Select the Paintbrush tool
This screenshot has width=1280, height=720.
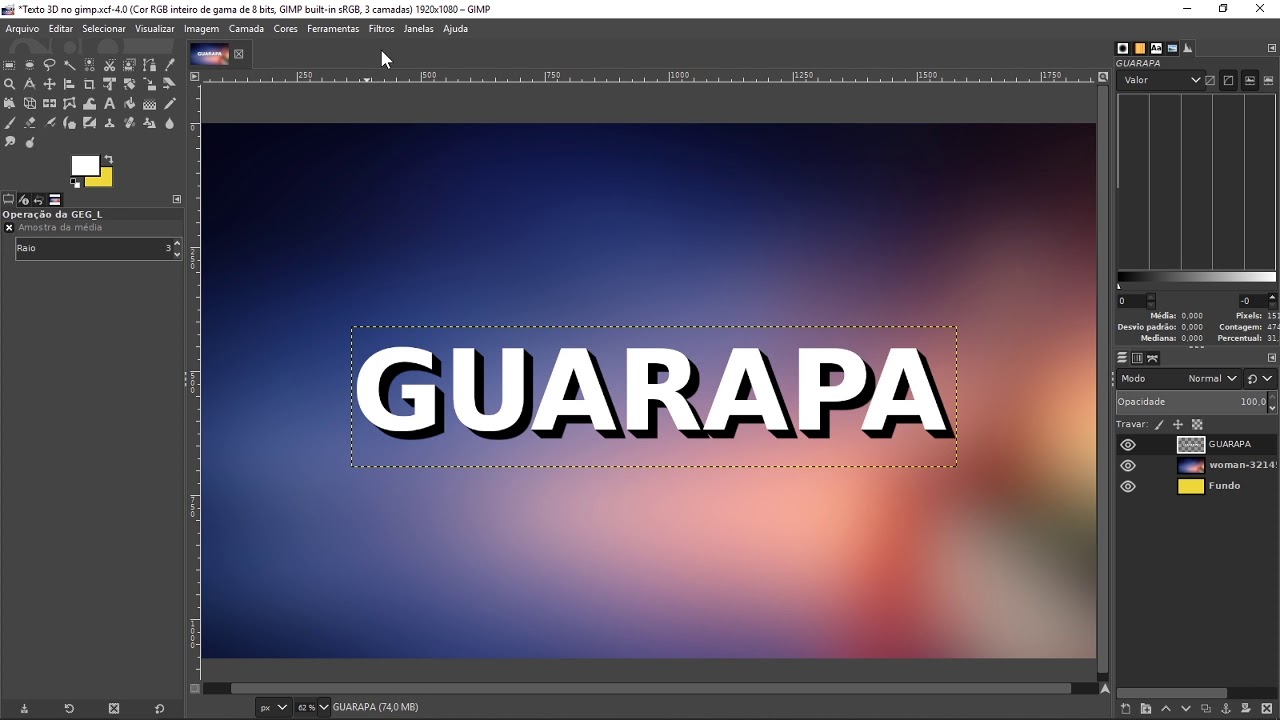point(9,123)
